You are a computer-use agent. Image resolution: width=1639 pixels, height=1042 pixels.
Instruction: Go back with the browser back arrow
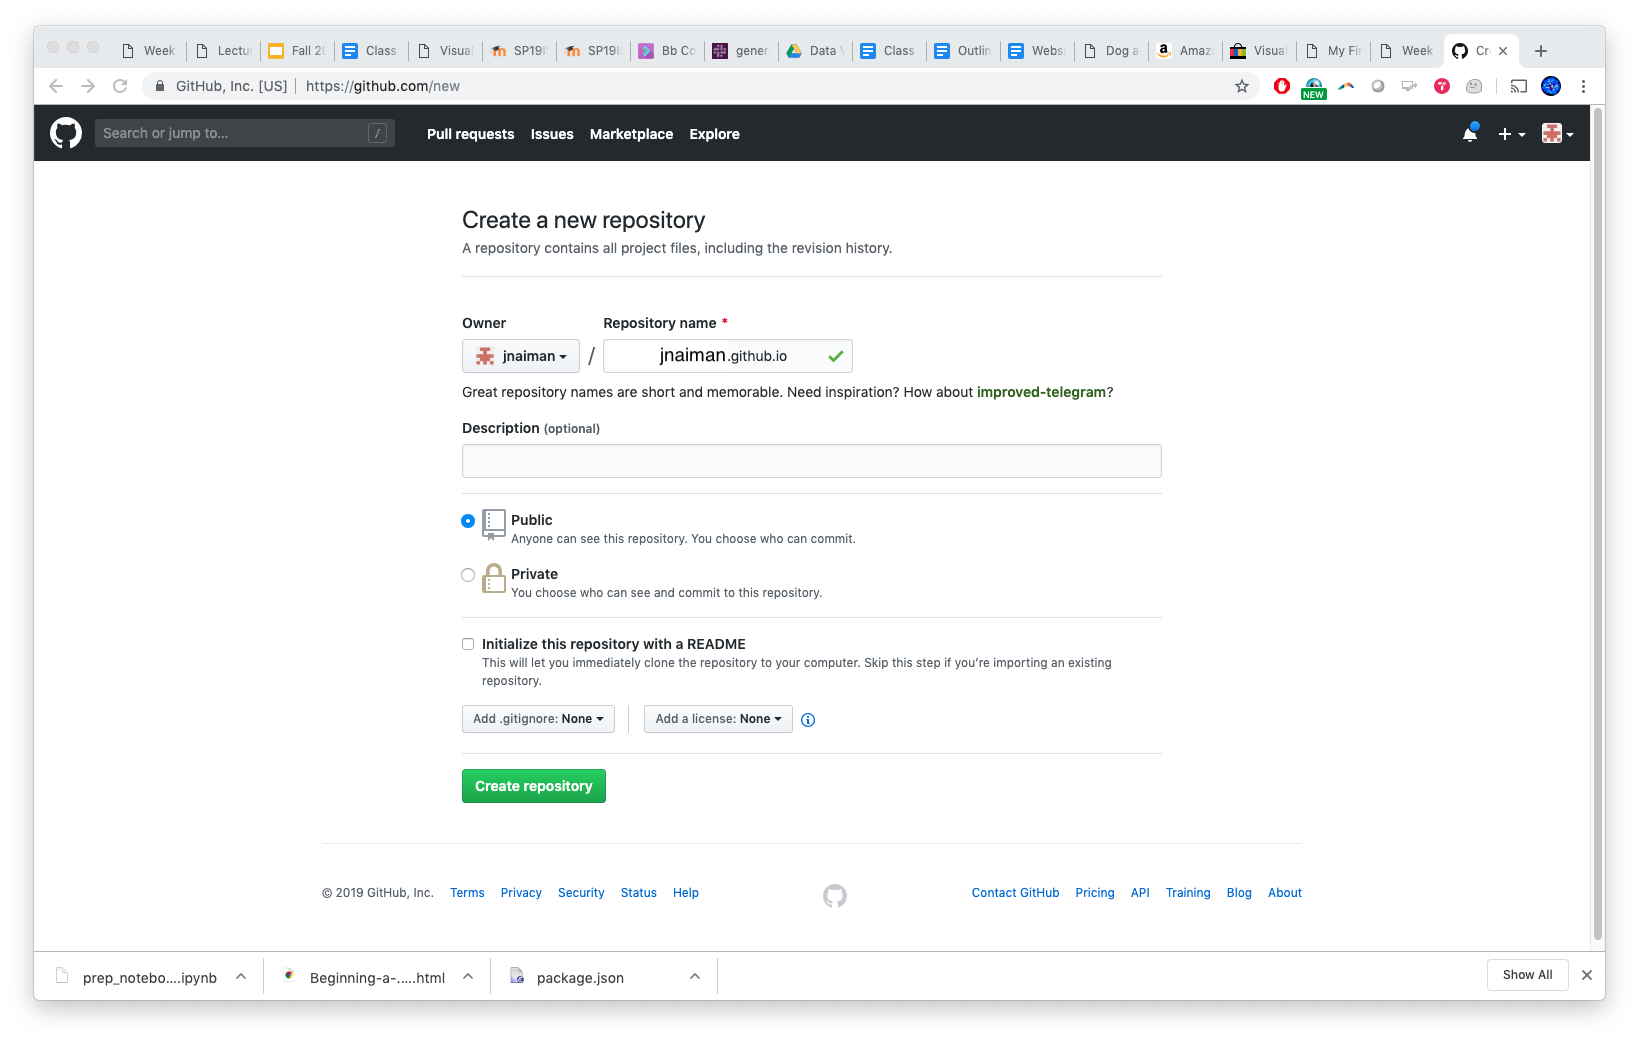point(56,86)
